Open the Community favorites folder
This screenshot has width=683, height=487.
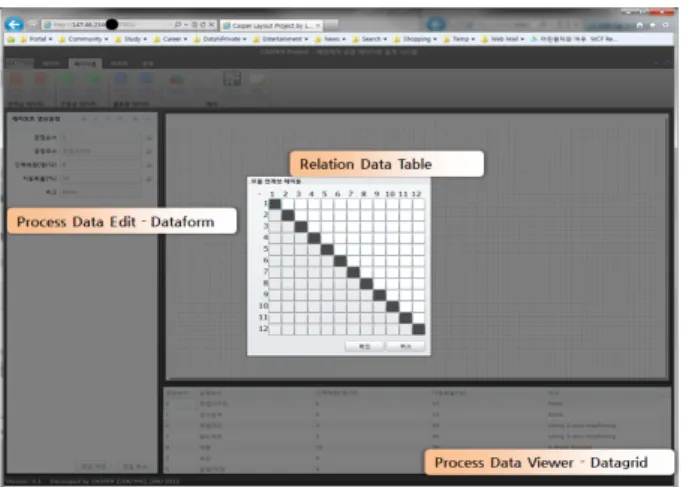(x=83, y=39)
